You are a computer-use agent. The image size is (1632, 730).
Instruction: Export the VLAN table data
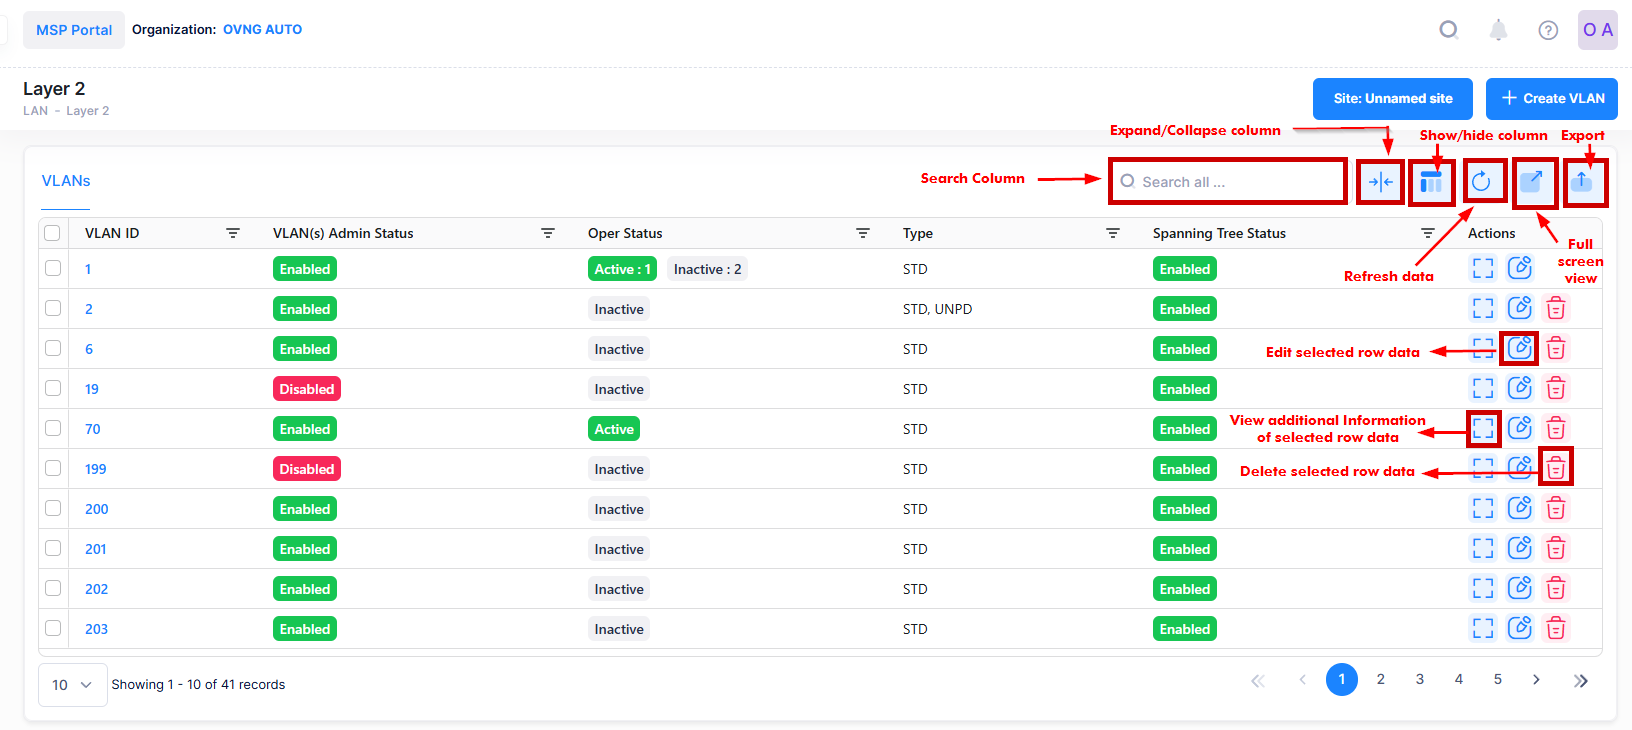click(1581, 181)
